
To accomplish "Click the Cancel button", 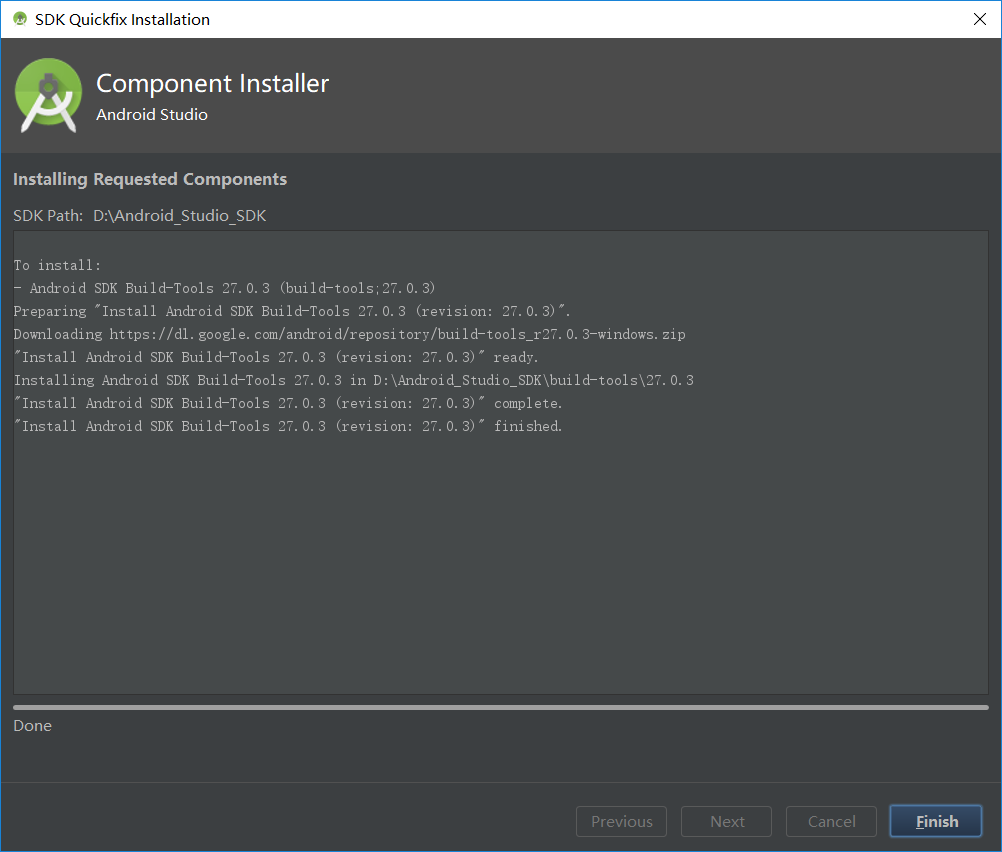I will click(831, 821).
